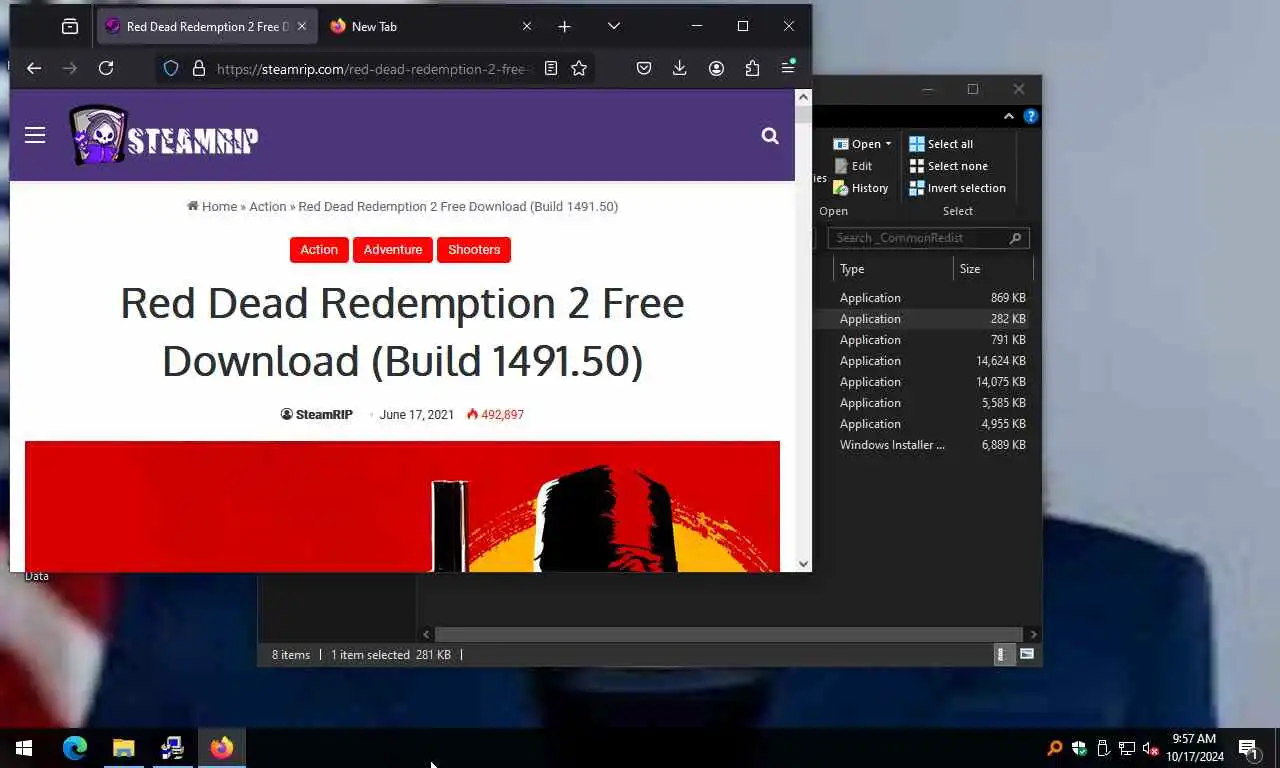The image size is (1280, 768).
Task: Switch Explorer to large icons view
Action: [x=1027, y=655]
